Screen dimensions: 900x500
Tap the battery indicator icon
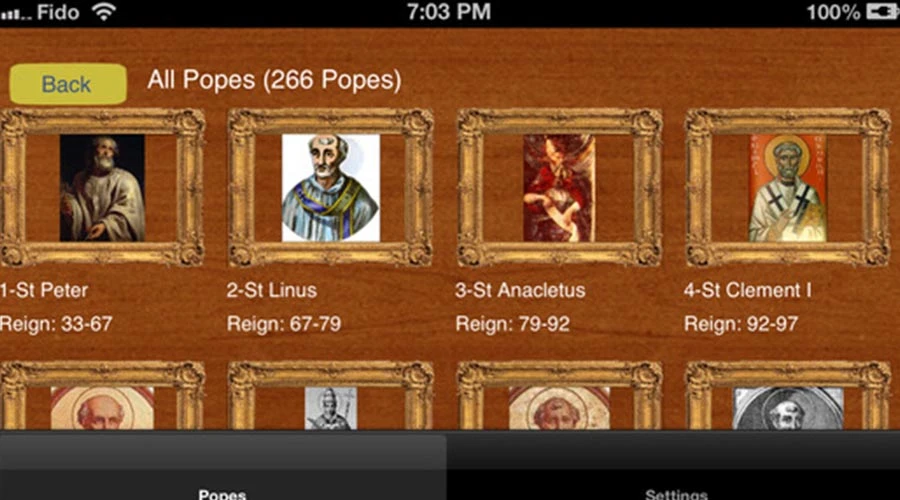tap(882, 11)
